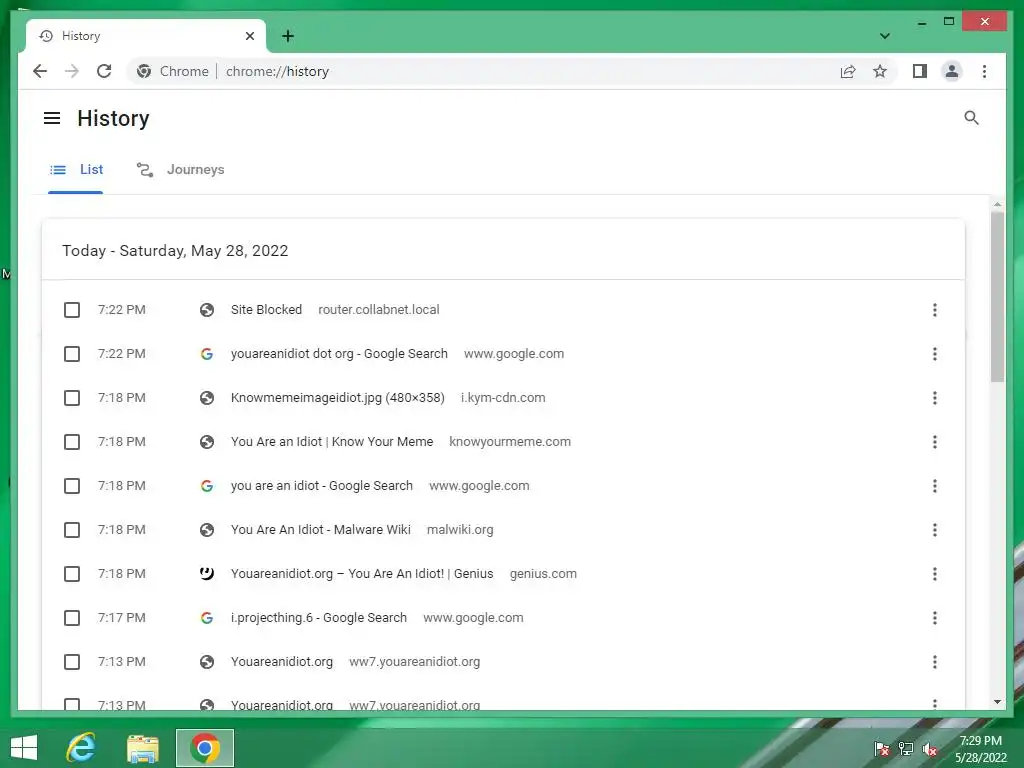Launch Internet Explorer from the taskbar
This screenshot has width=1024, height=768.
click(x=81, y=748)
